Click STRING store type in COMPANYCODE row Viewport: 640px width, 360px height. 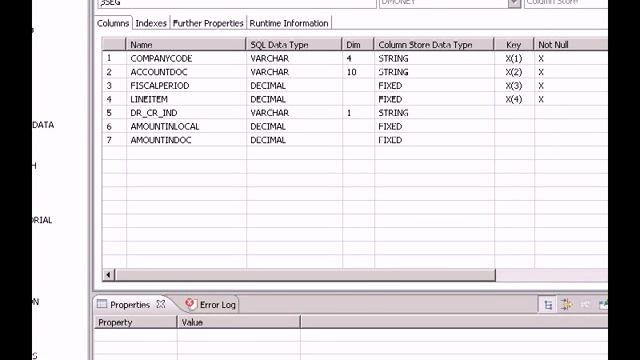point(393,58)
